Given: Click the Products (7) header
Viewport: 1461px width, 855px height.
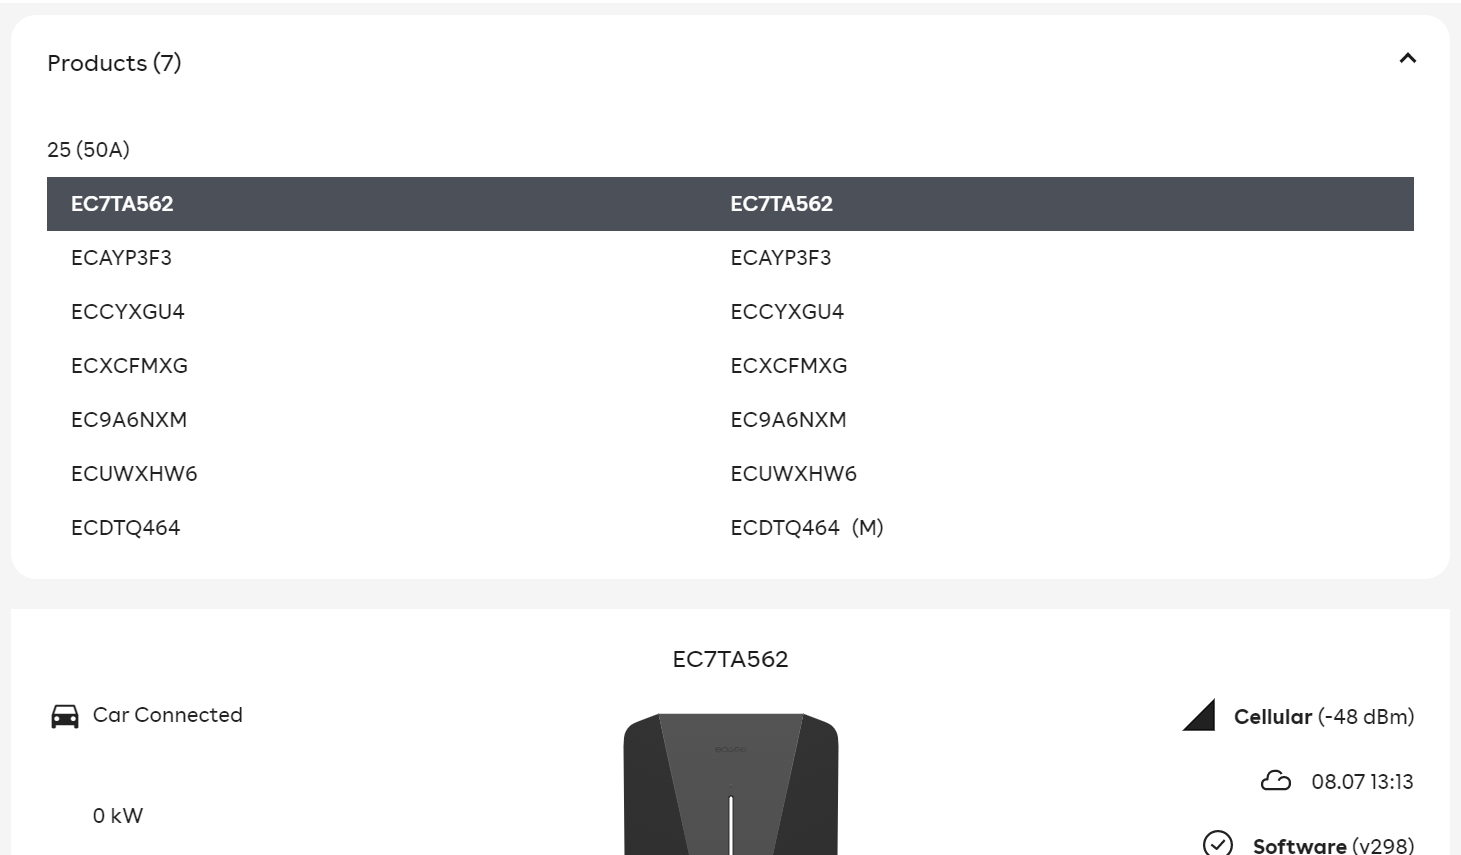Looking at the screenshot, I should 114,63.
